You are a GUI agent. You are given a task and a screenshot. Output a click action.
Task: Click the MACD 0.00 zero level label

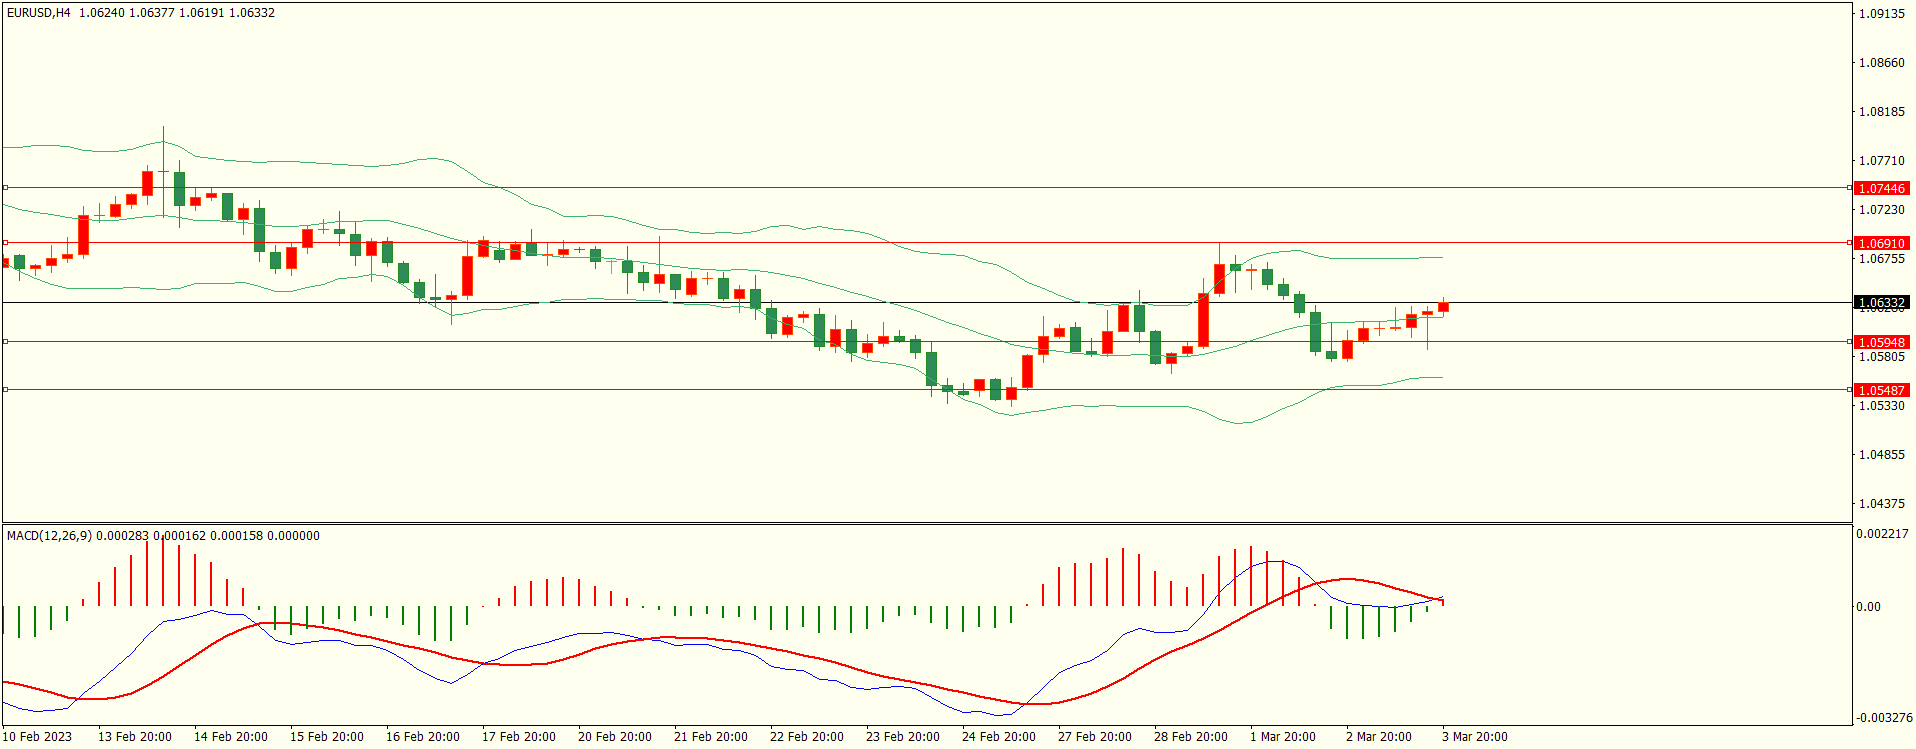(1868, 607)
